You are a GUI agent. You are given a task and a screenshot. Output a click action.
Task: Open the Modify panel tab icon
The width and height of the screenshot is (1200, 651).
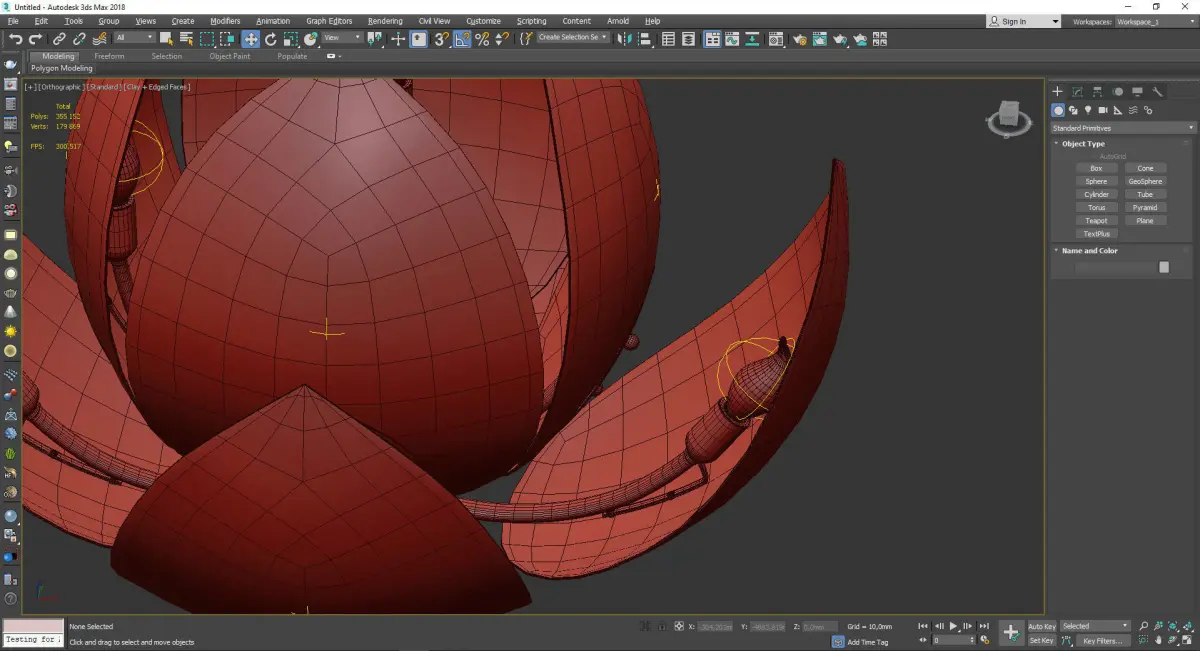tap(1077, 91)
